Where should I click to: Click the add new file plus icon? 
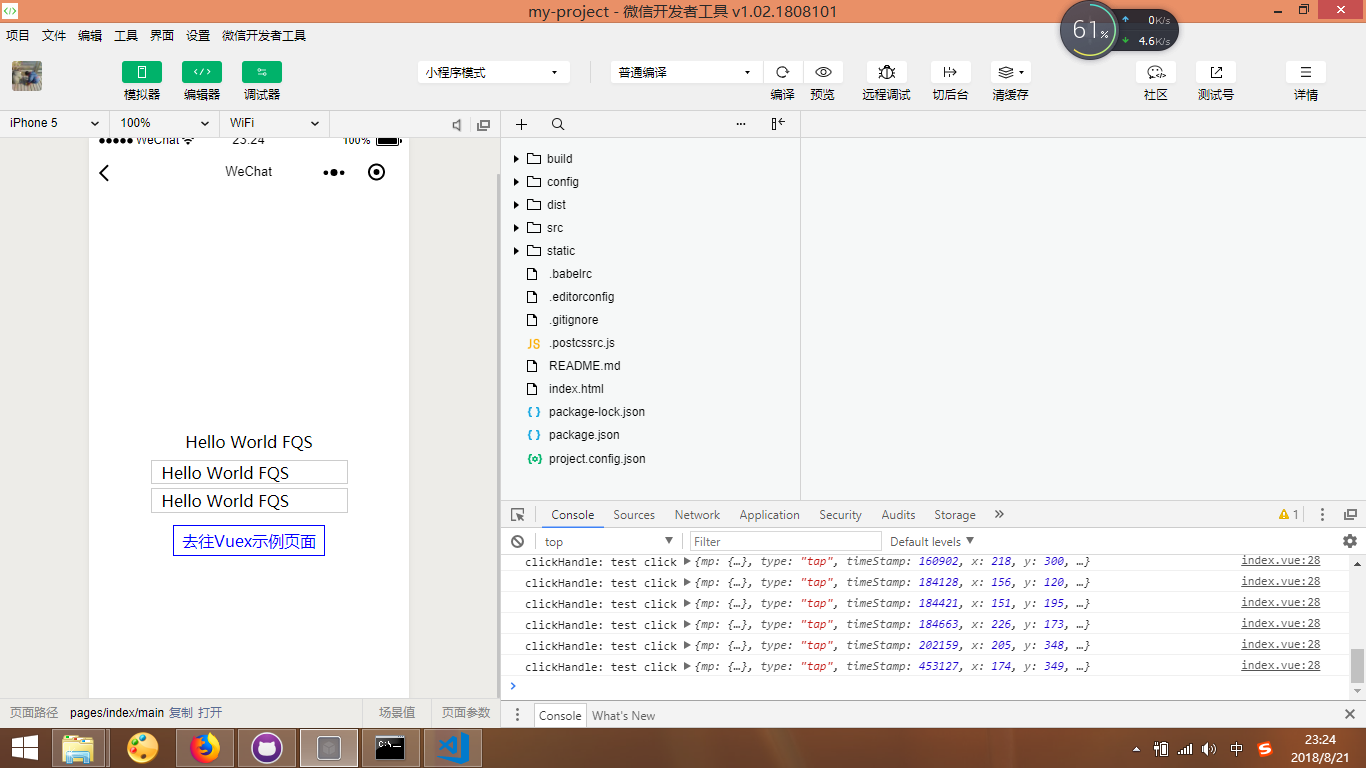point(521,124)
